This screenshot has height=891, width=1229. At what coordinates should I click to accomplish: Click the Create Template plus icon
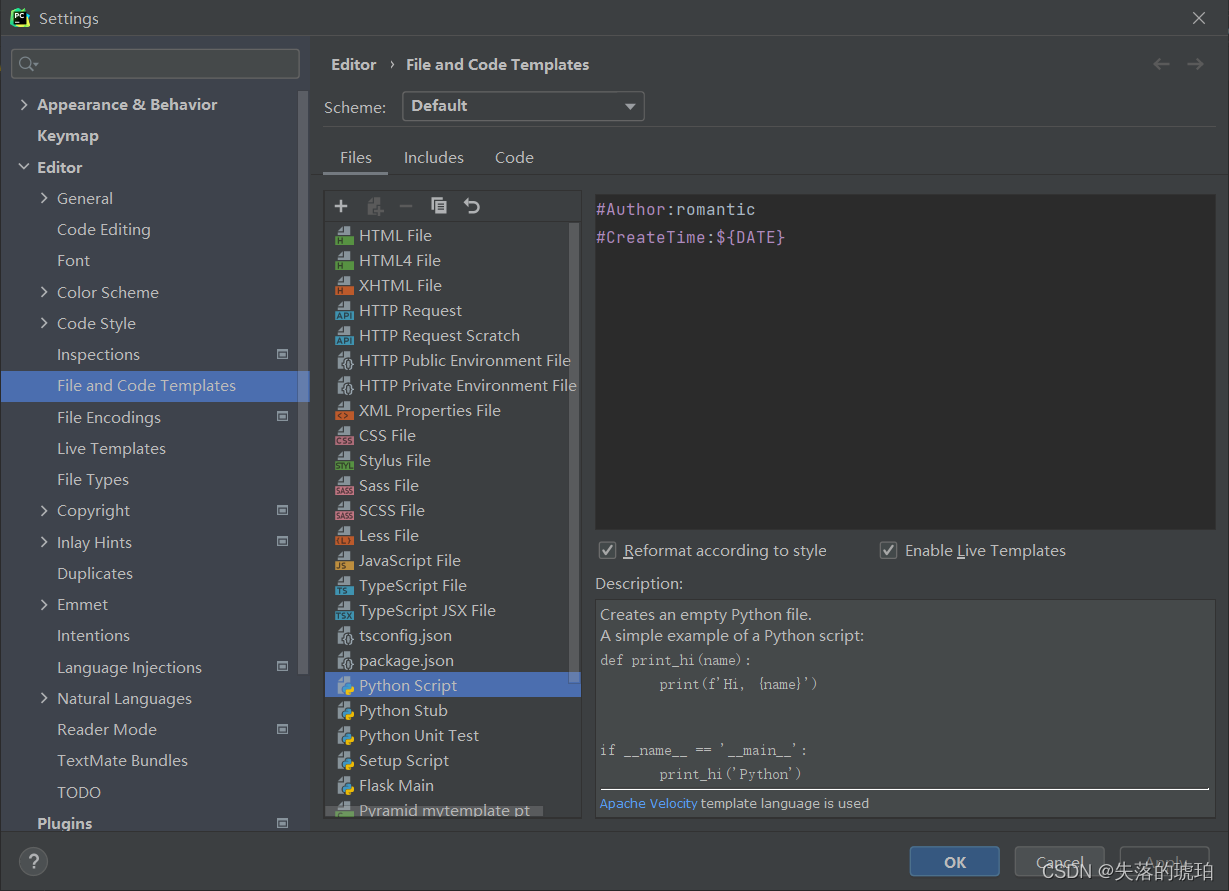341,206
